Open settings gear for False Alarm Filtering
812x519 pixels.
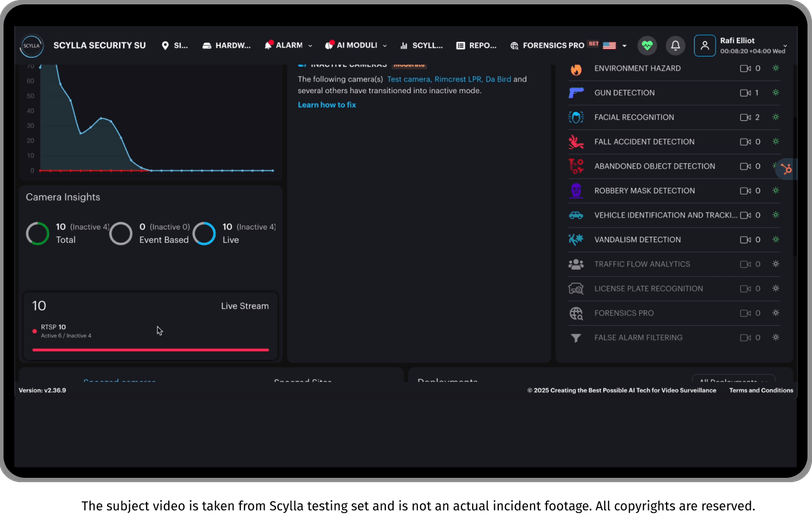pyautogui.click(x=775, y=337)
